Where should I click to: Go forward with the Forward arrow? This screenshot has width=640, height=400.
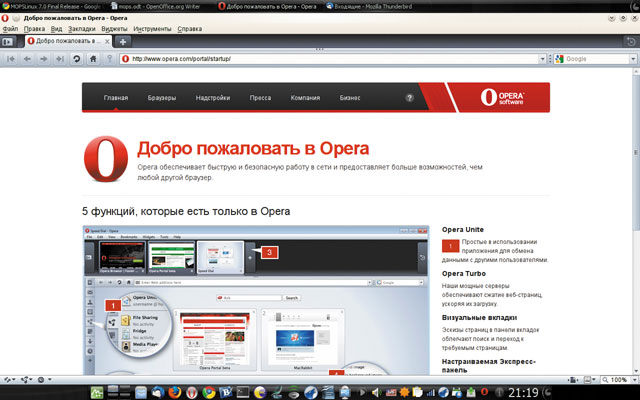point(43,59)
